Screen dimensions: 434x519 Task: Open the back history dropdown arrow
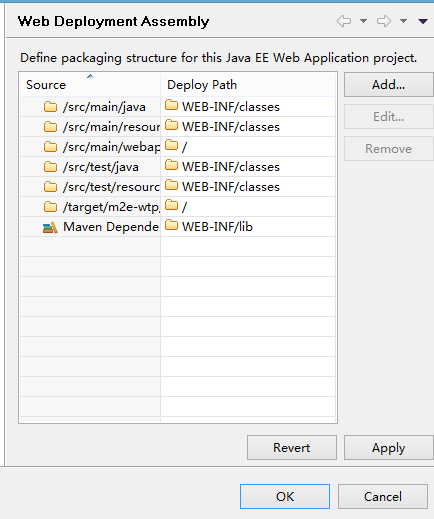coord(363,21)
